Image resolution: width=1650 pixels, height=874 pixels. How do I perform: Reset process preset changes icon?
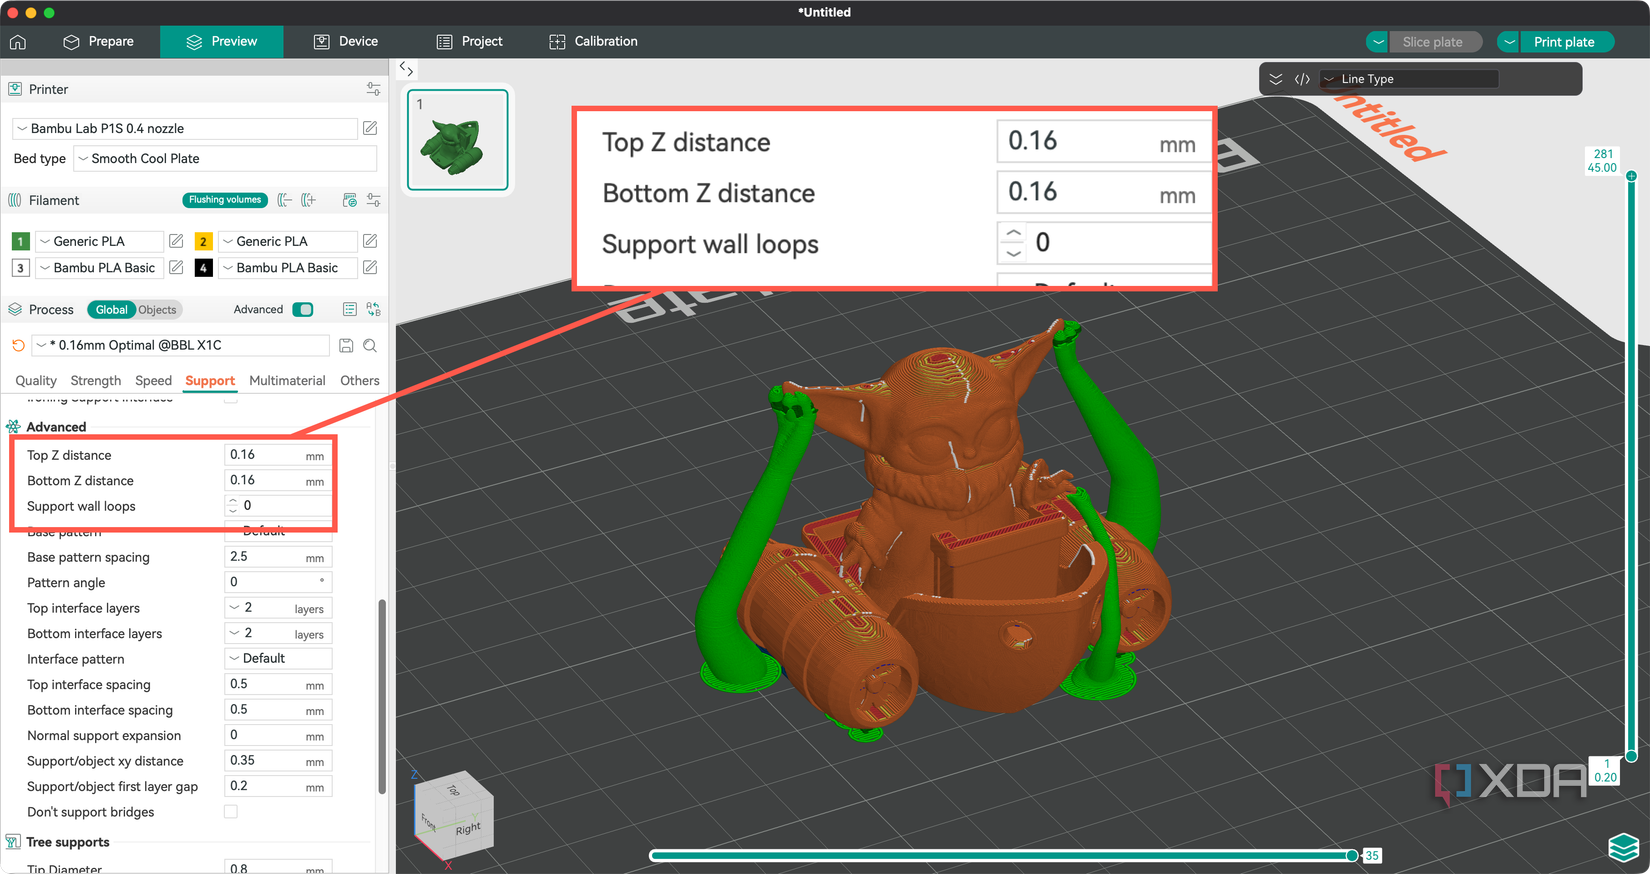click(x=18, y=345)
